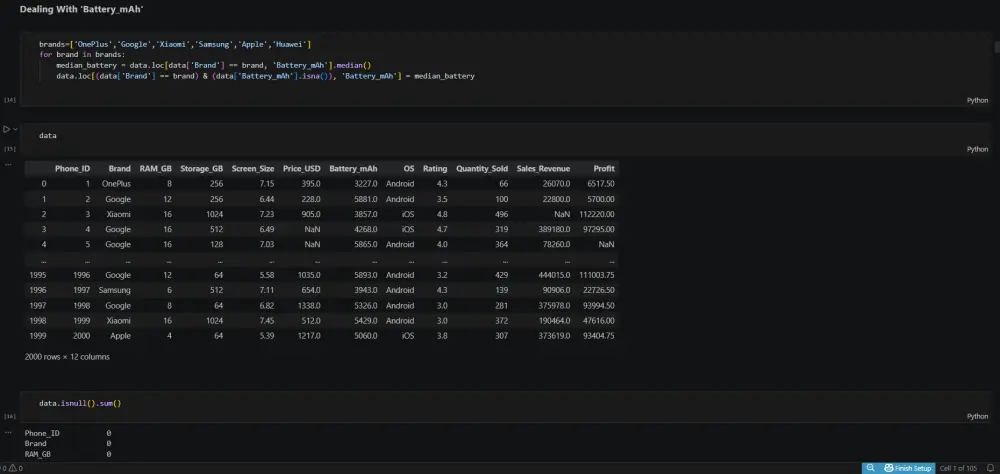Image resolution: width=1000 pixels, height=474 pixels.
Task: Click the Battery_mAh column header
Action: pos(353,168)
